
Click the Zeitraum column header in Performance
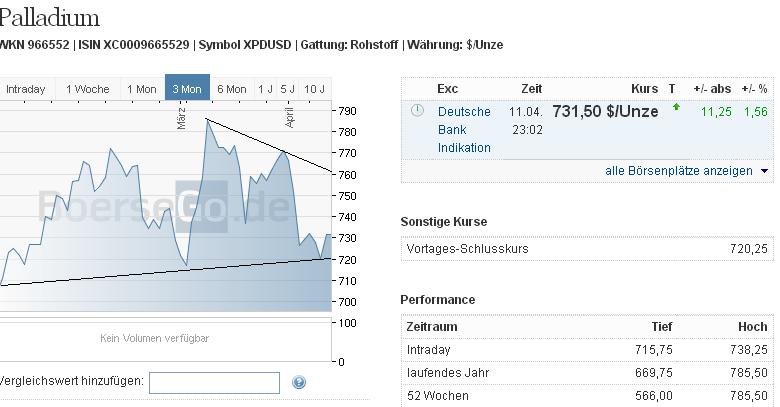(x=432, y=327)
